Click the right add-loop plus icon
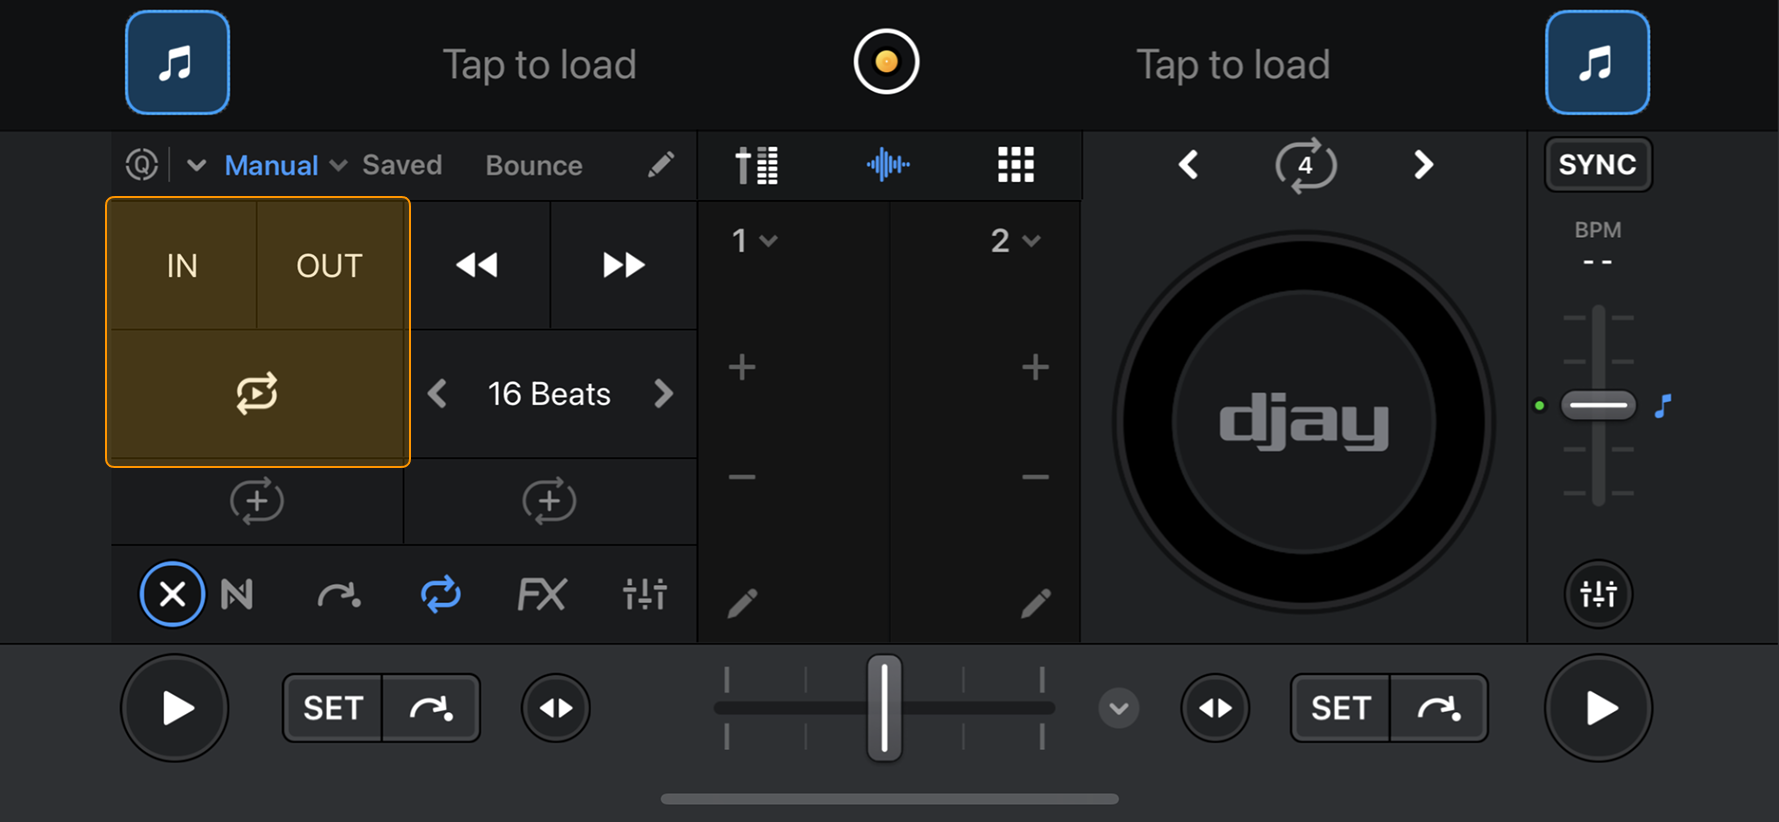Screen dimensions: 1779x822 pyautogui.click(x=549, y=501)
